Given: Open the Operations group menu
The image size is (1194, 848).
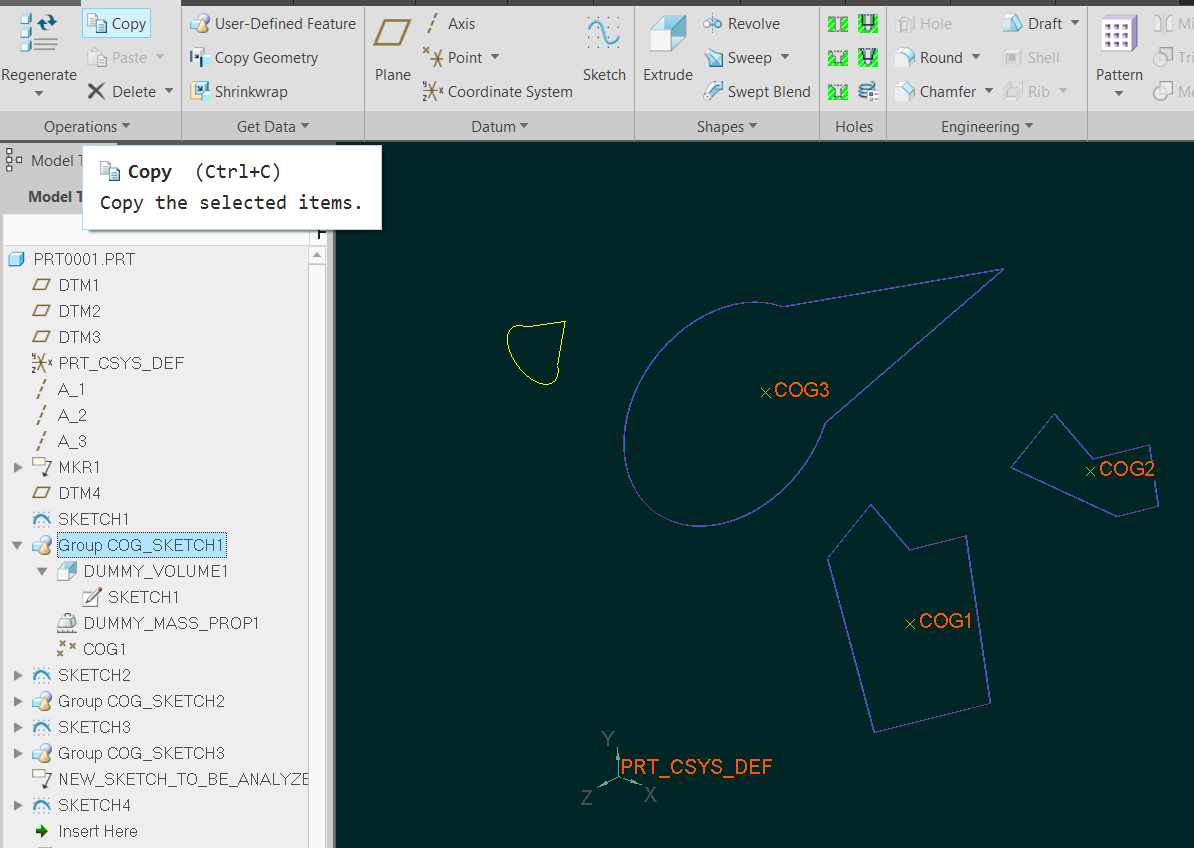Looking at the screenshot, I should pyautogui.click(x=87, y=127).
